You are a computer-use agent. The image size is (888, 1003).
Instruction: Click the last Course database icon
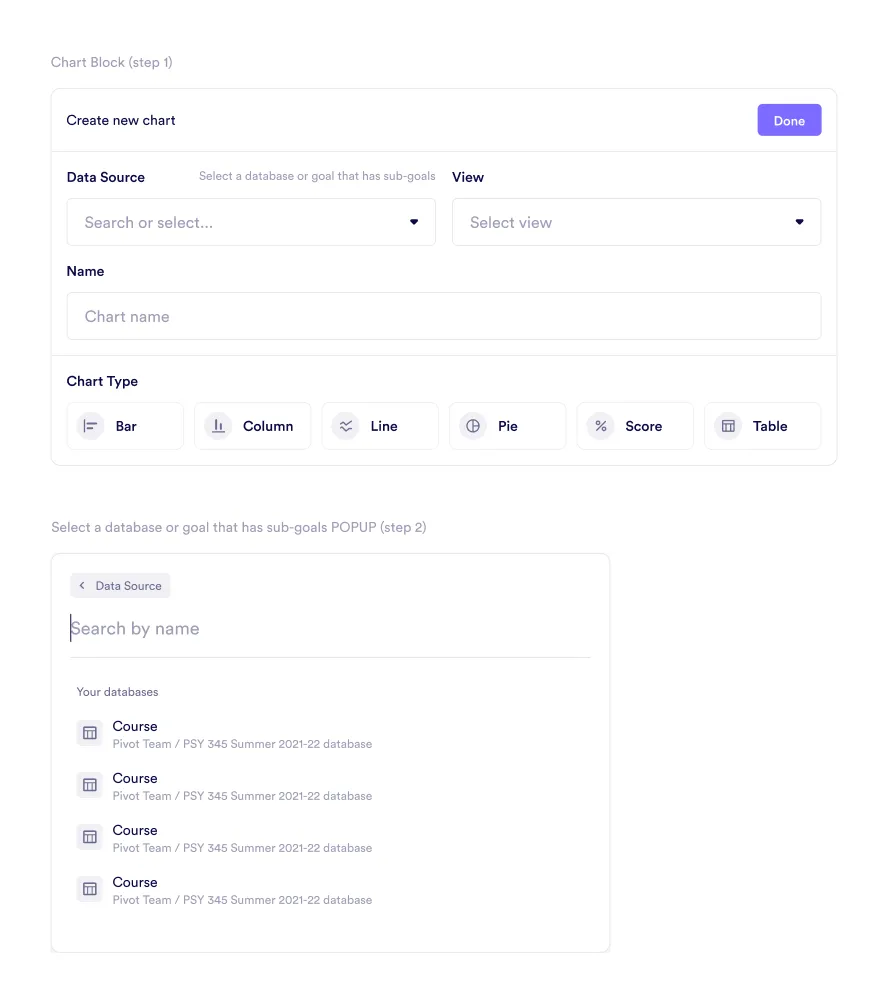pos(90,889)
